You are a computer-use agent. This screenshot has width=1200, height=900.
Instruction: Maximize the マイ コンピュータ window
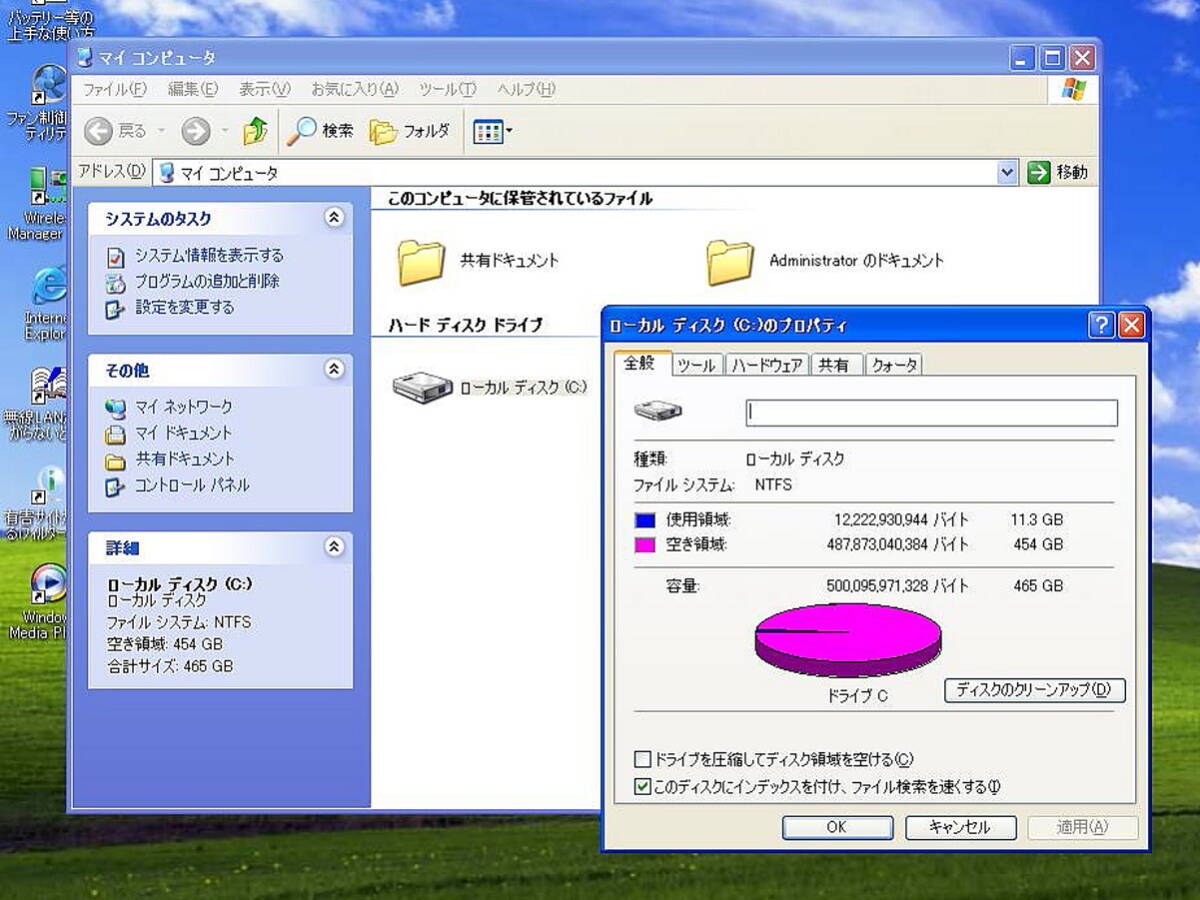(x=1052, y=58)
